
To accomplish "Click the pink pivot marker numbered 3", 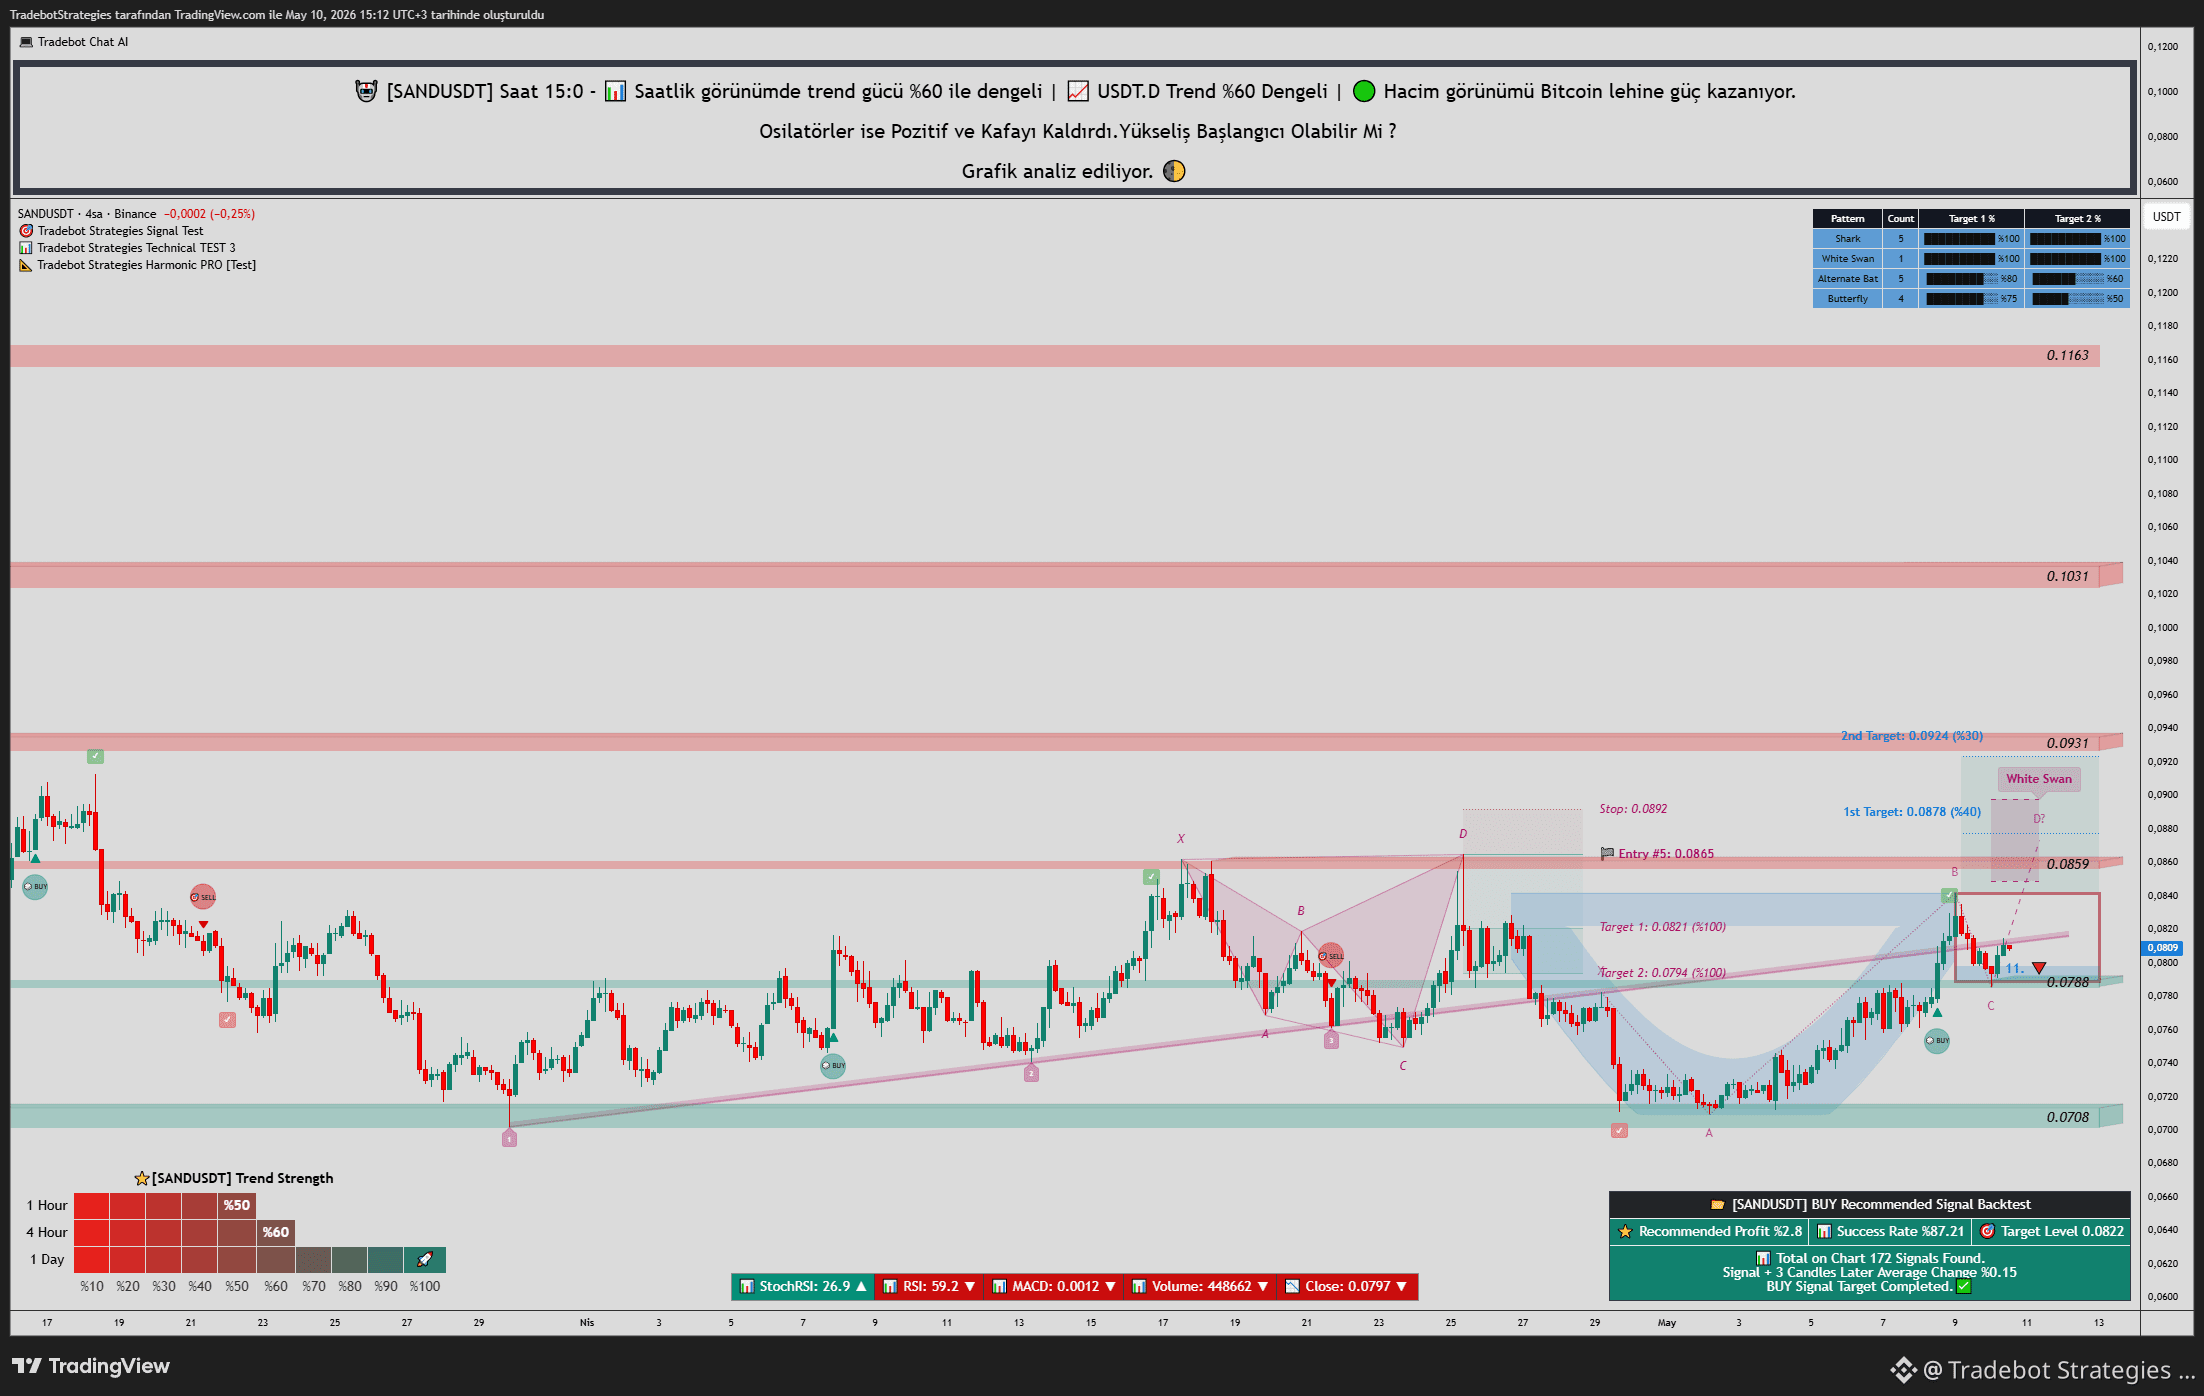I will coord(1331,1040).
